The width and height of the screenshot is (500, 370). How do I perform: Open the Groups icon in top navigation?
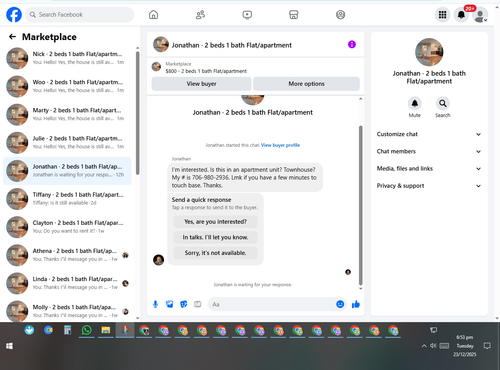click(340, 15)
